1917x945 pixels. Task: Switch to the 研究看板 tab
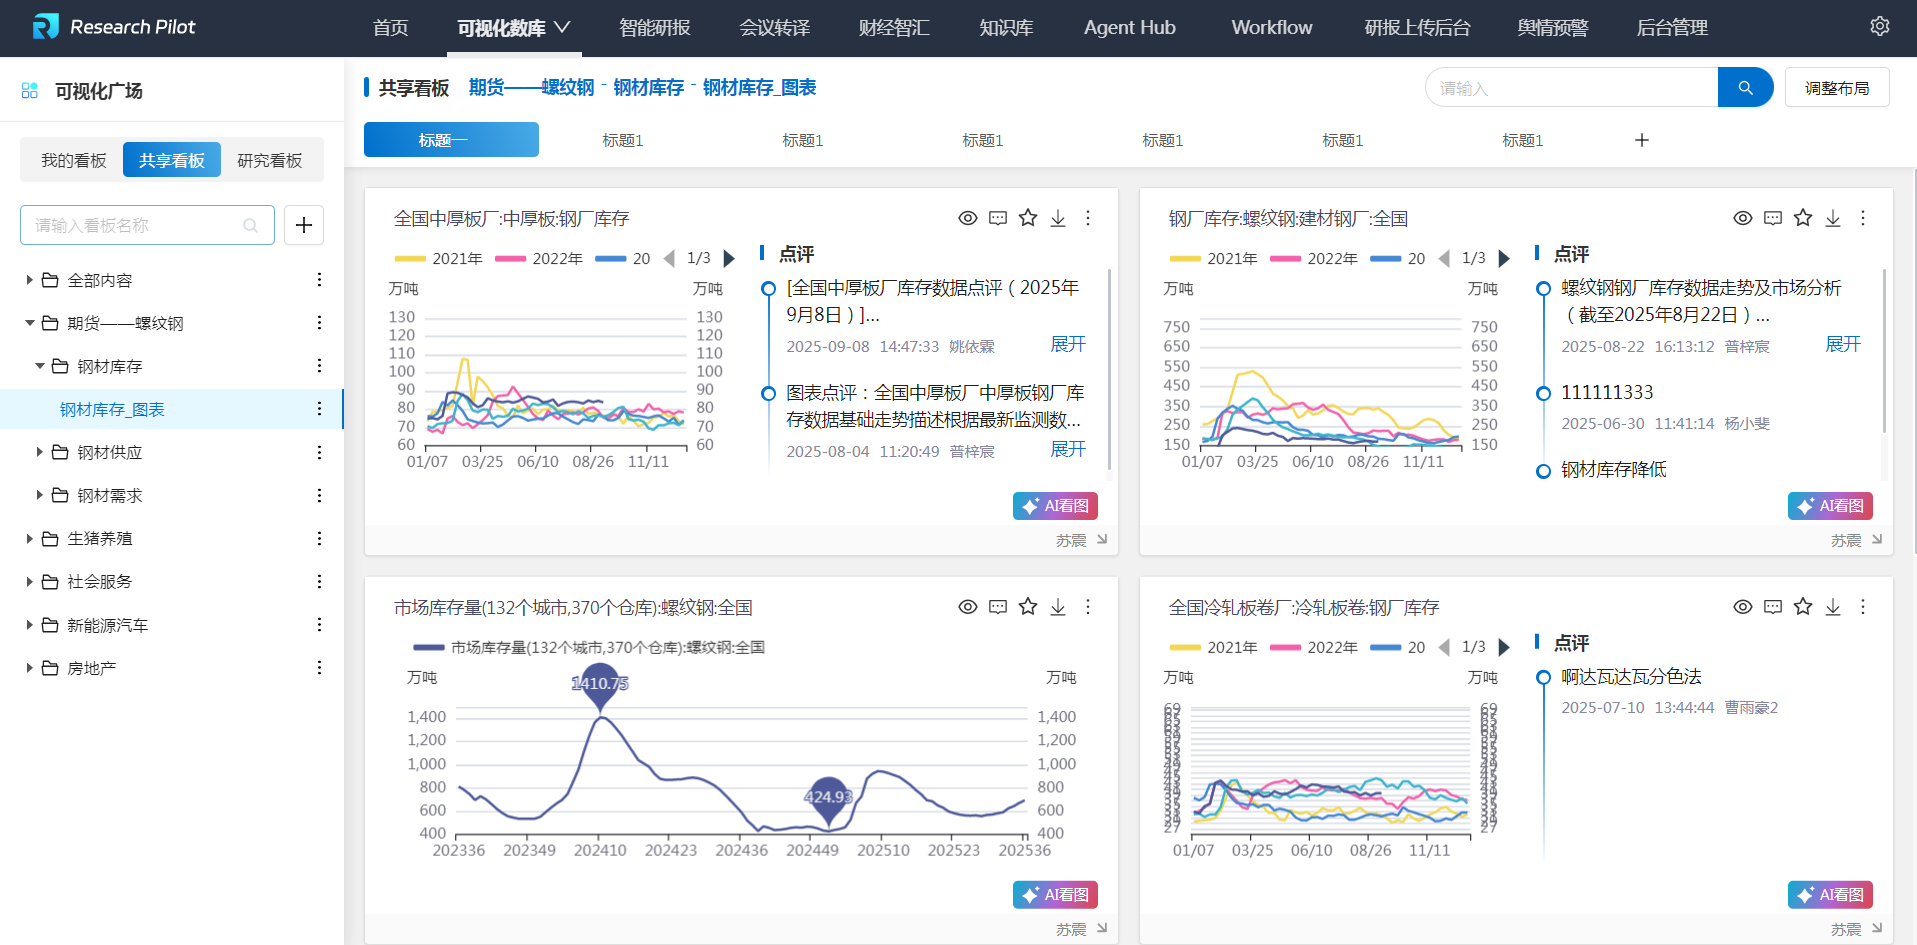269,160
